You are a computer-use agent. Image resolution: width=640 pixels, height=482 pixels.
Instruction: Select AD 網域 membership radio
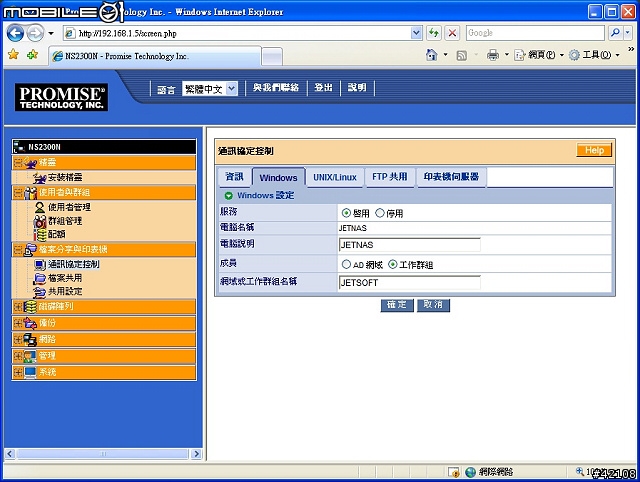(x=346, y=264)
